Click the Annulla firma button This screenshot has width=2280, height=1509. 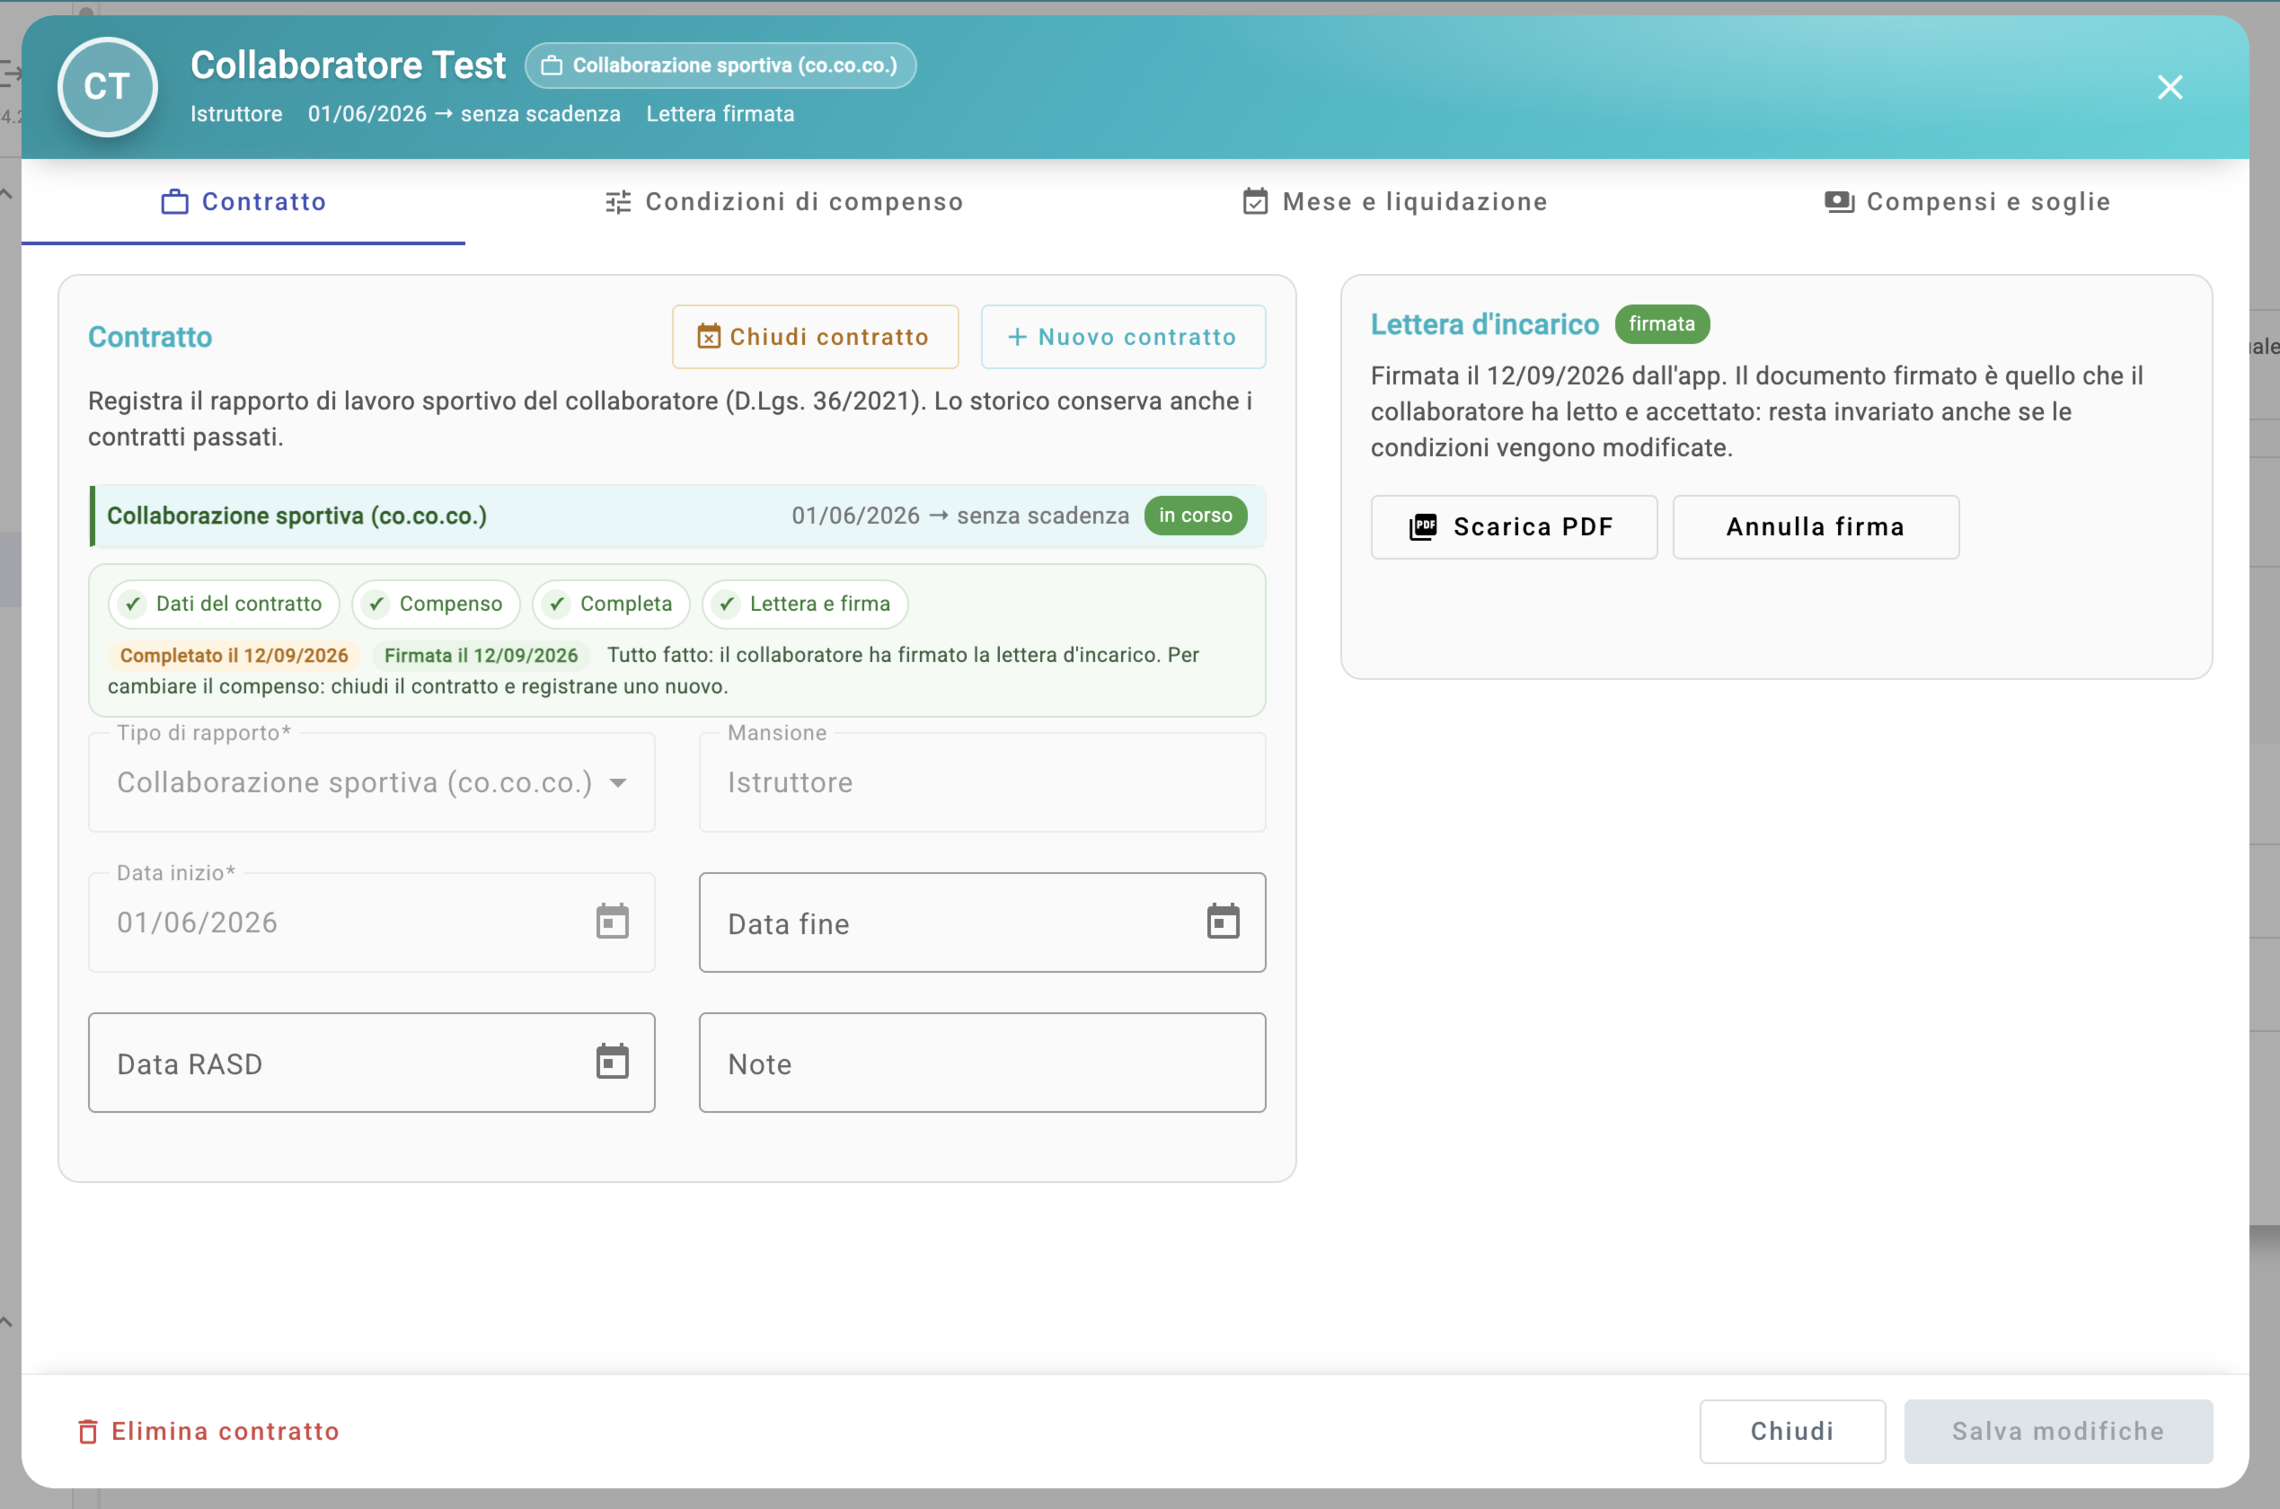point(1815,527)
